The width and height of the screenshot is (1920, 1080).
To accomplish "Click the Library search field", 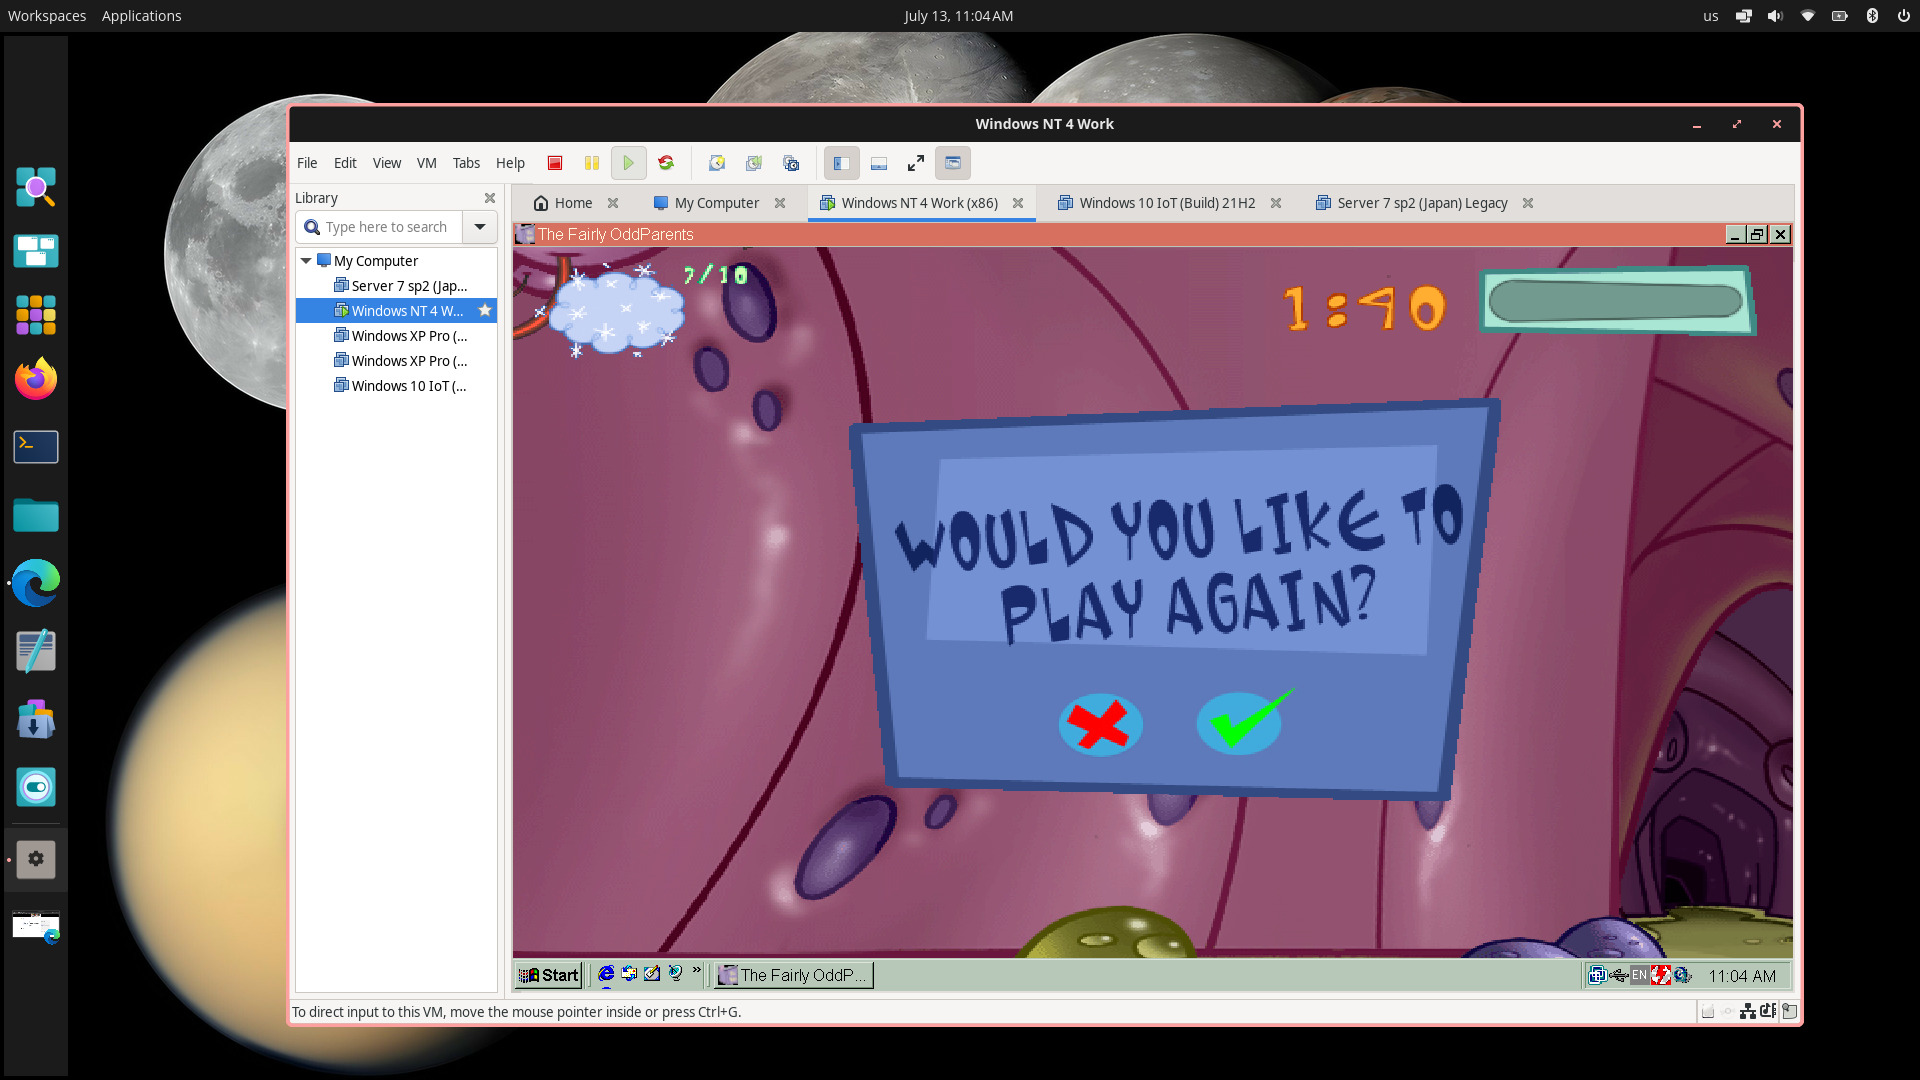I will point(379,227).
